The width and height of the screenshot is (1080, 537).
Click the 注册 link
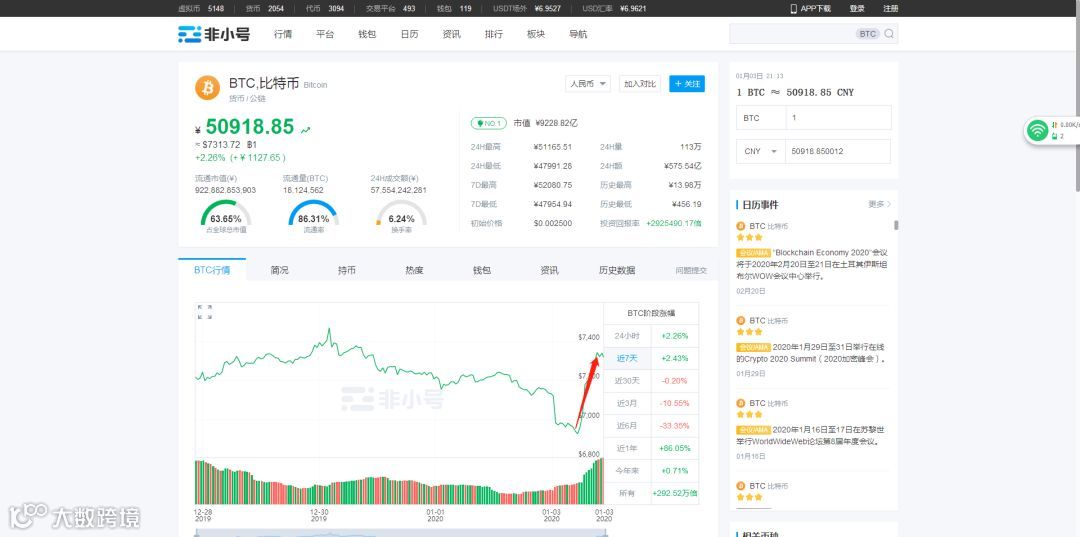tap(891, 8)
